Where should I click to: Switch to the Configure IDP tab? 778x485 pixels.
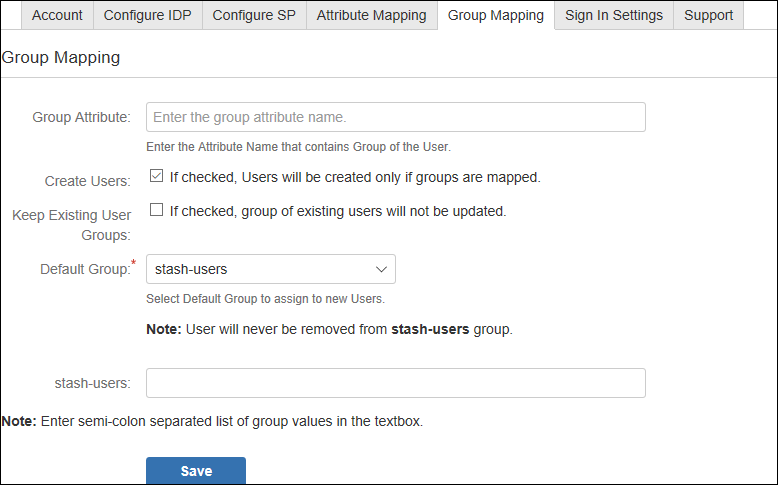[x=147, y=15]
